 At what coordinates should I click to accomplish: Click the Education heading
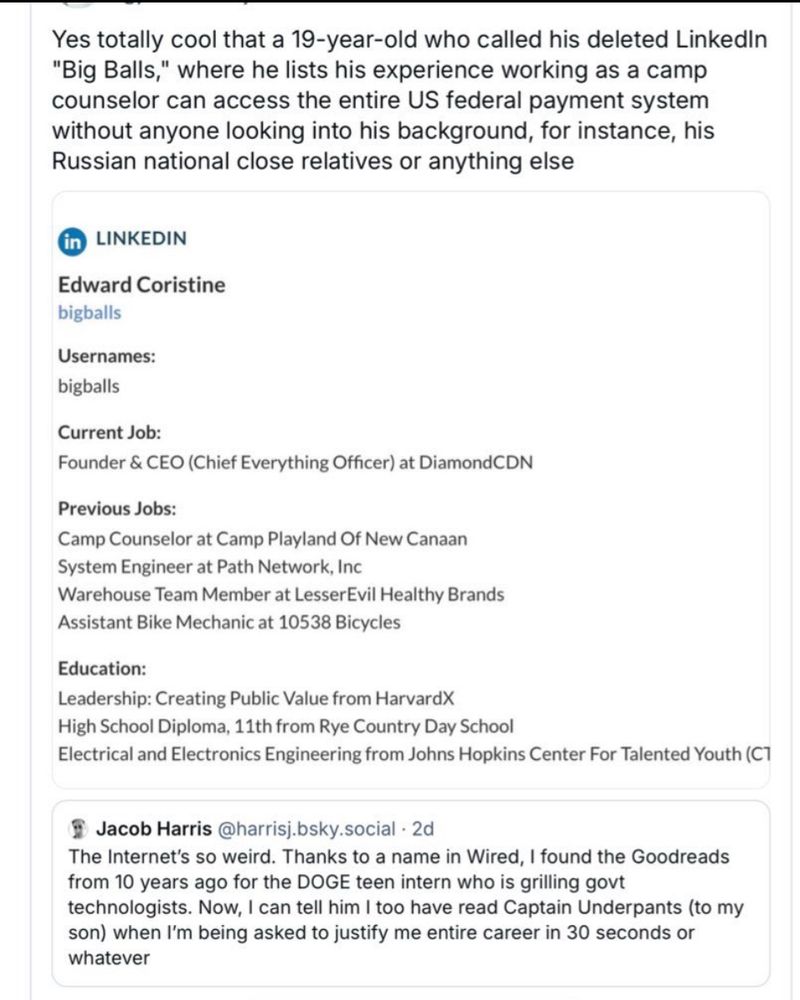click(102, 668)
